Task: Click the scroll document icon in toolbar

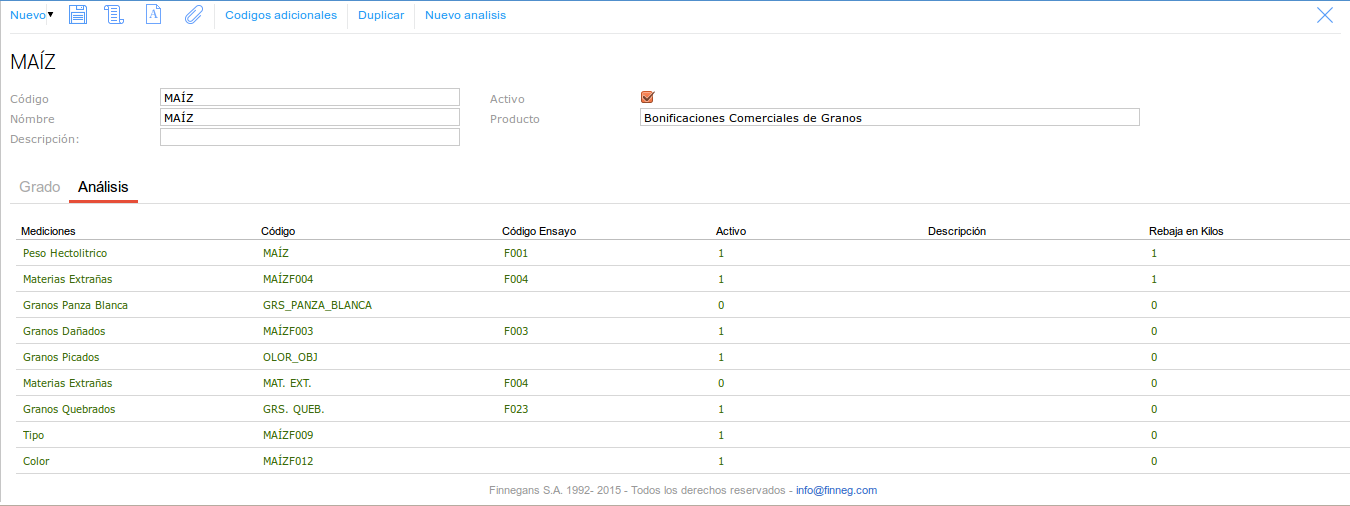Action: pyautogui.click(x=113, y=15)
